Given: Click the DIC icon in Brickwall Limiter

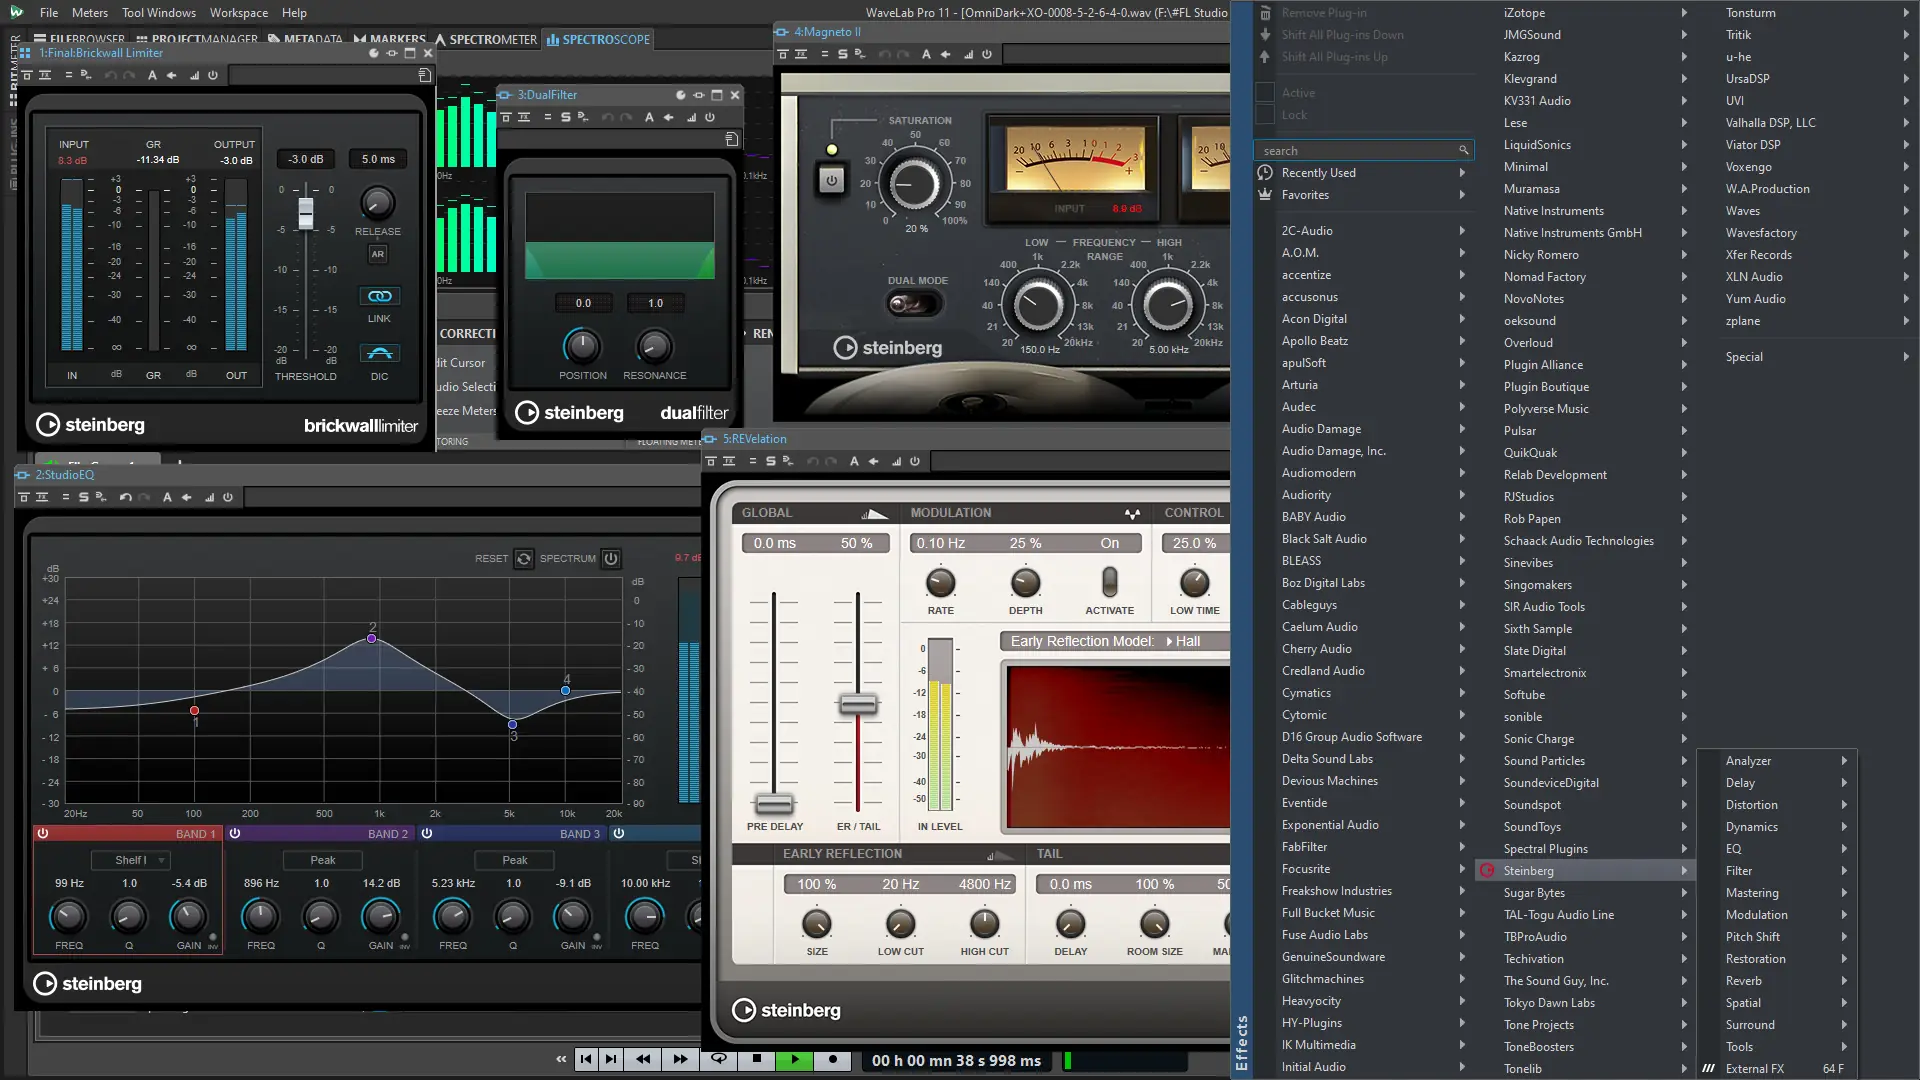Looking at the screenshot, I should pos(379,353).
